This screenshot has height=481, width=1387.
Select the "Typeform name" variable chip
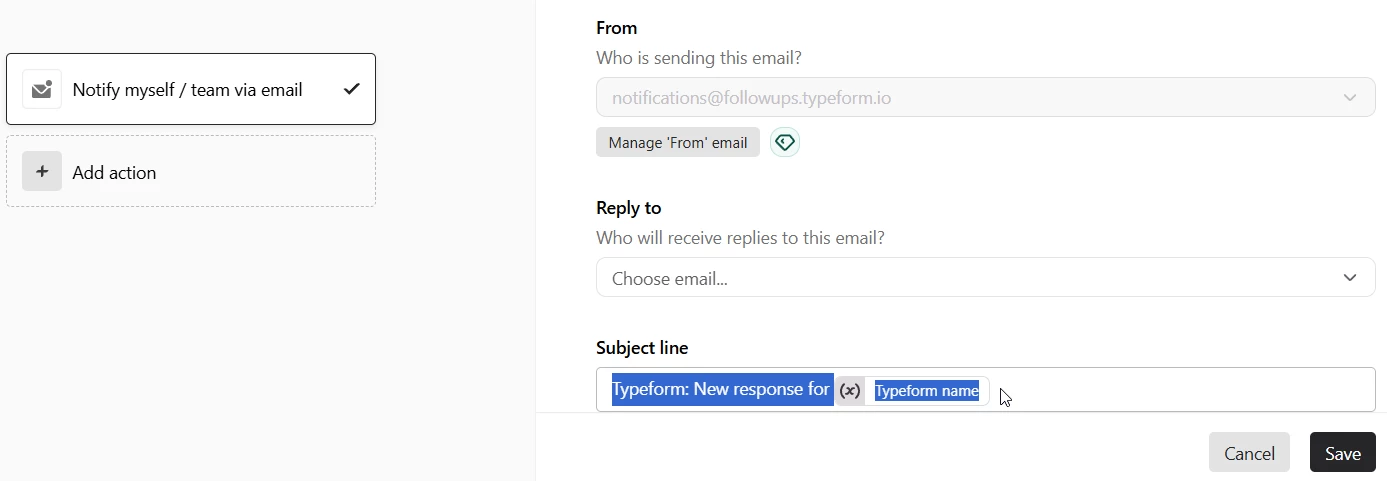[926, 391]
